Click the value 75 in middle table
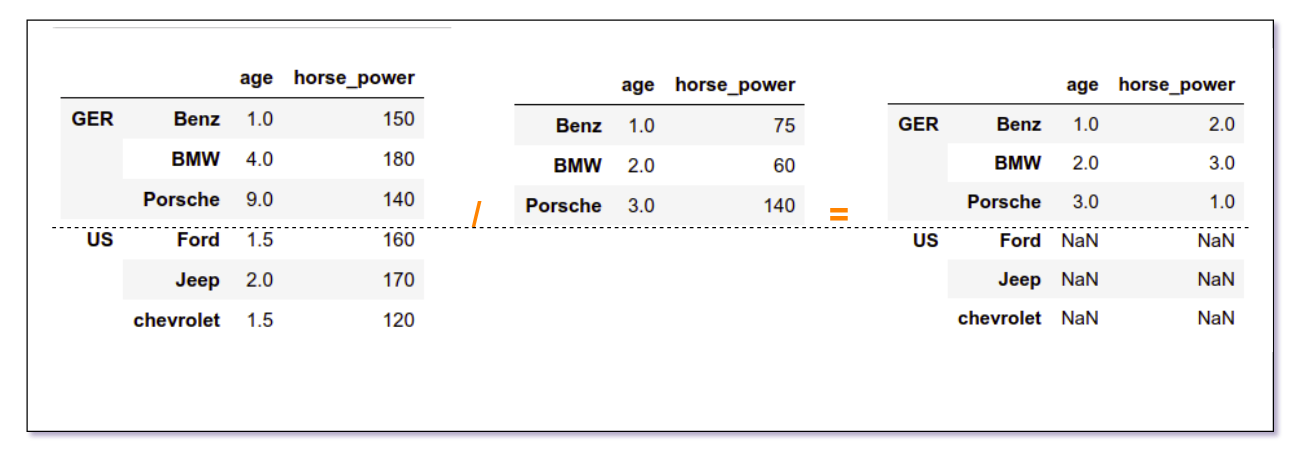The width and height of the screenshot is (1299, 458). point(784,126)
